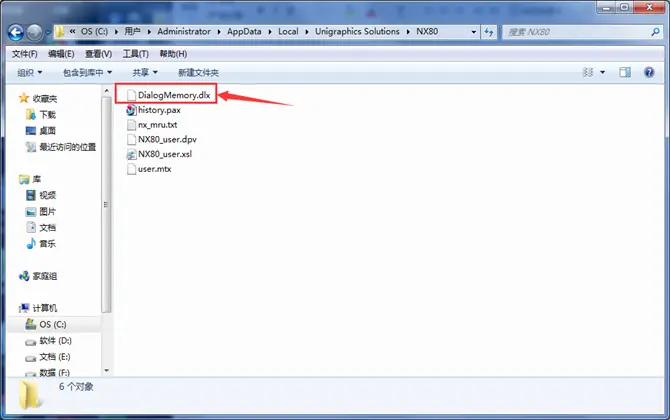The height and width of the screenshot is (420, 670).
Task: Select the NX80_user.dpv file
Action: coord(162,139)
